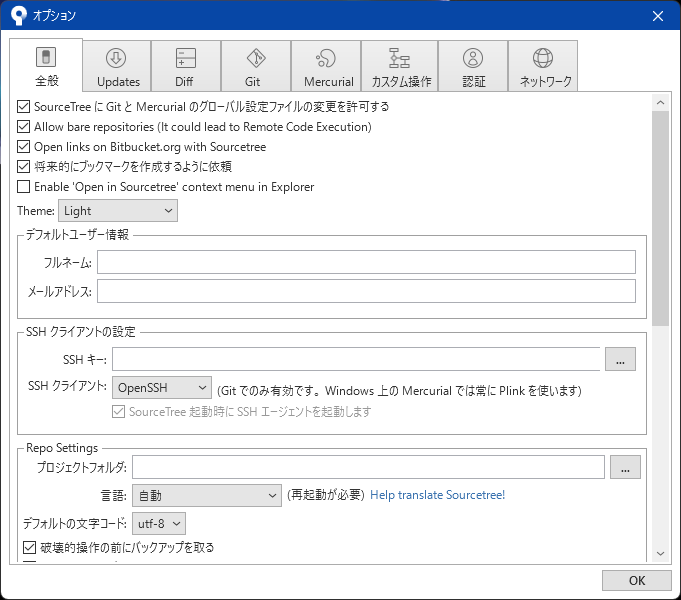Click the Repo Settings group label
The height and width of the screenshot is (600, 681).
point(62,448)
